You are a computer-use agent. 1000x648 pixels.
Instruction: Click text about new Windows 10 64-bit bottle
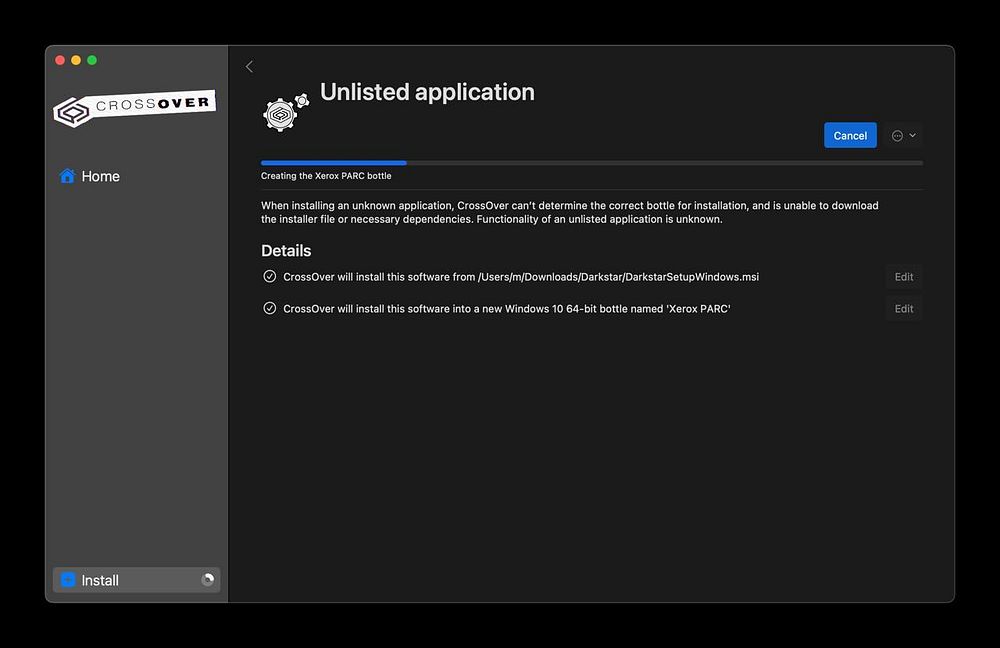pos(506,309)
